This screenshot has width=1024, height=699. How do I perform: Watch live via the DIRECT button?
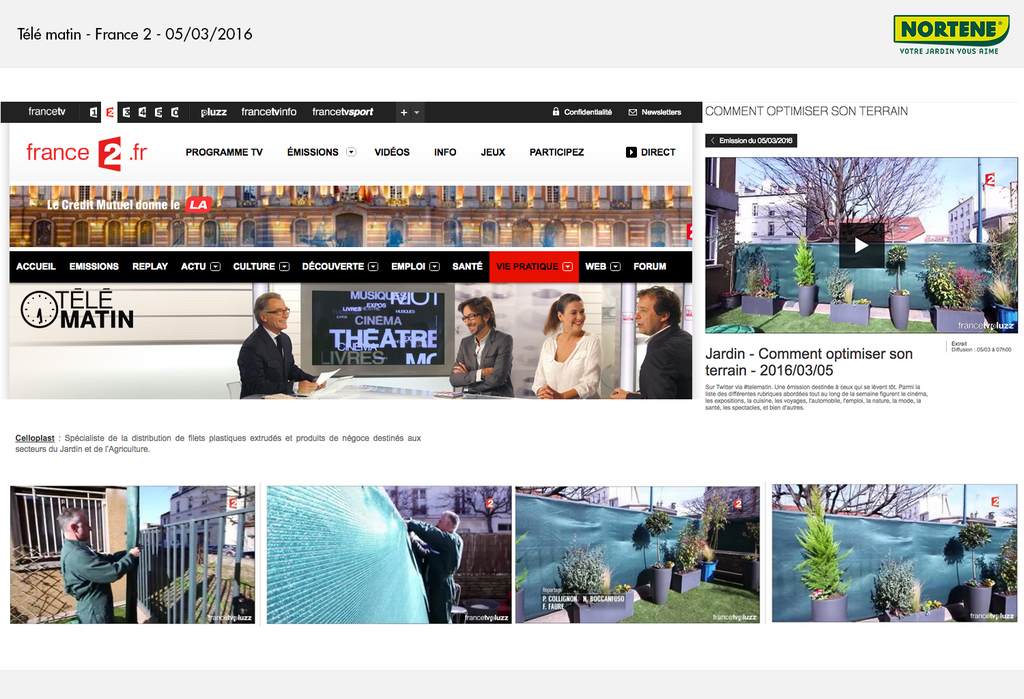click(650, 152)
